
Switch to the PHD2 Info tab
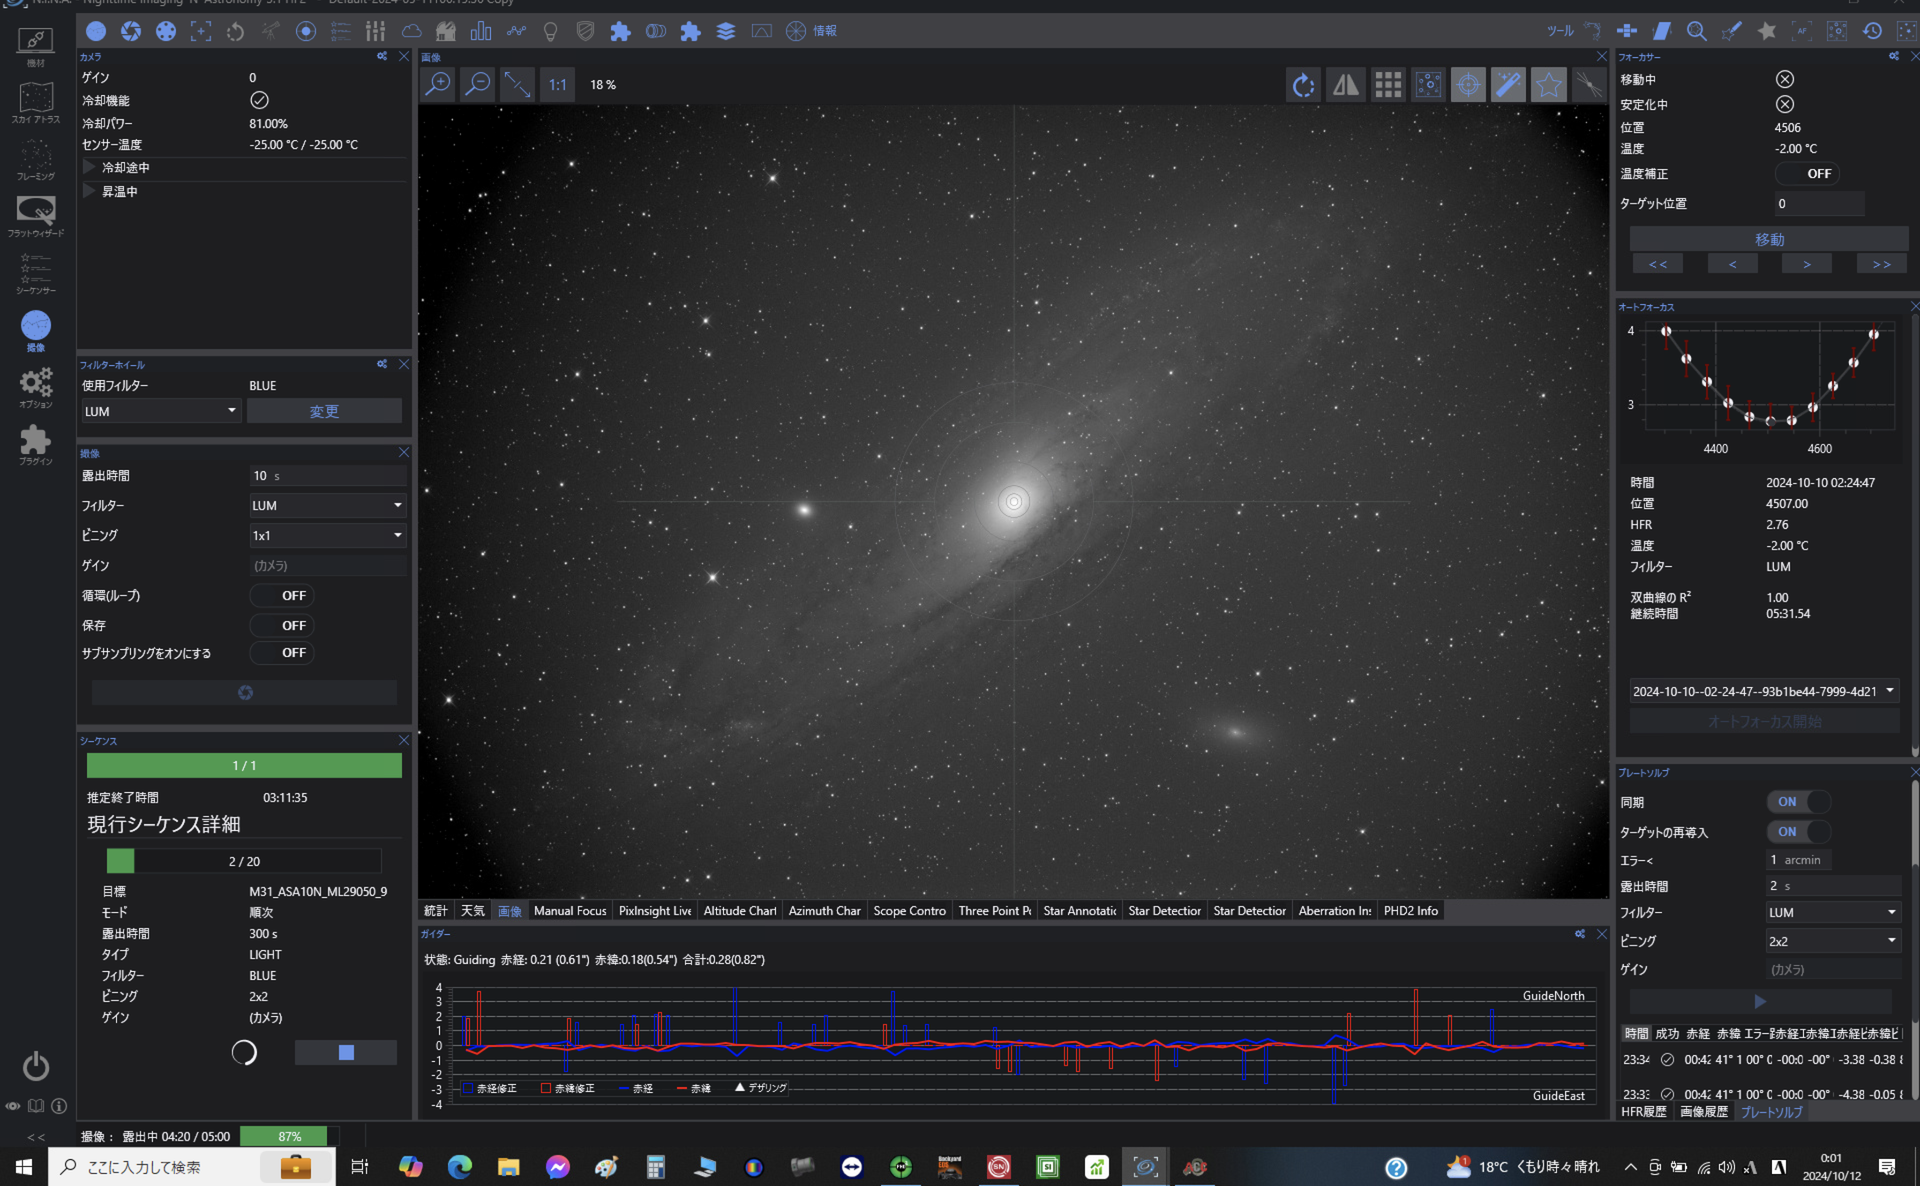pyautogui.click(x=1410, y=911)
